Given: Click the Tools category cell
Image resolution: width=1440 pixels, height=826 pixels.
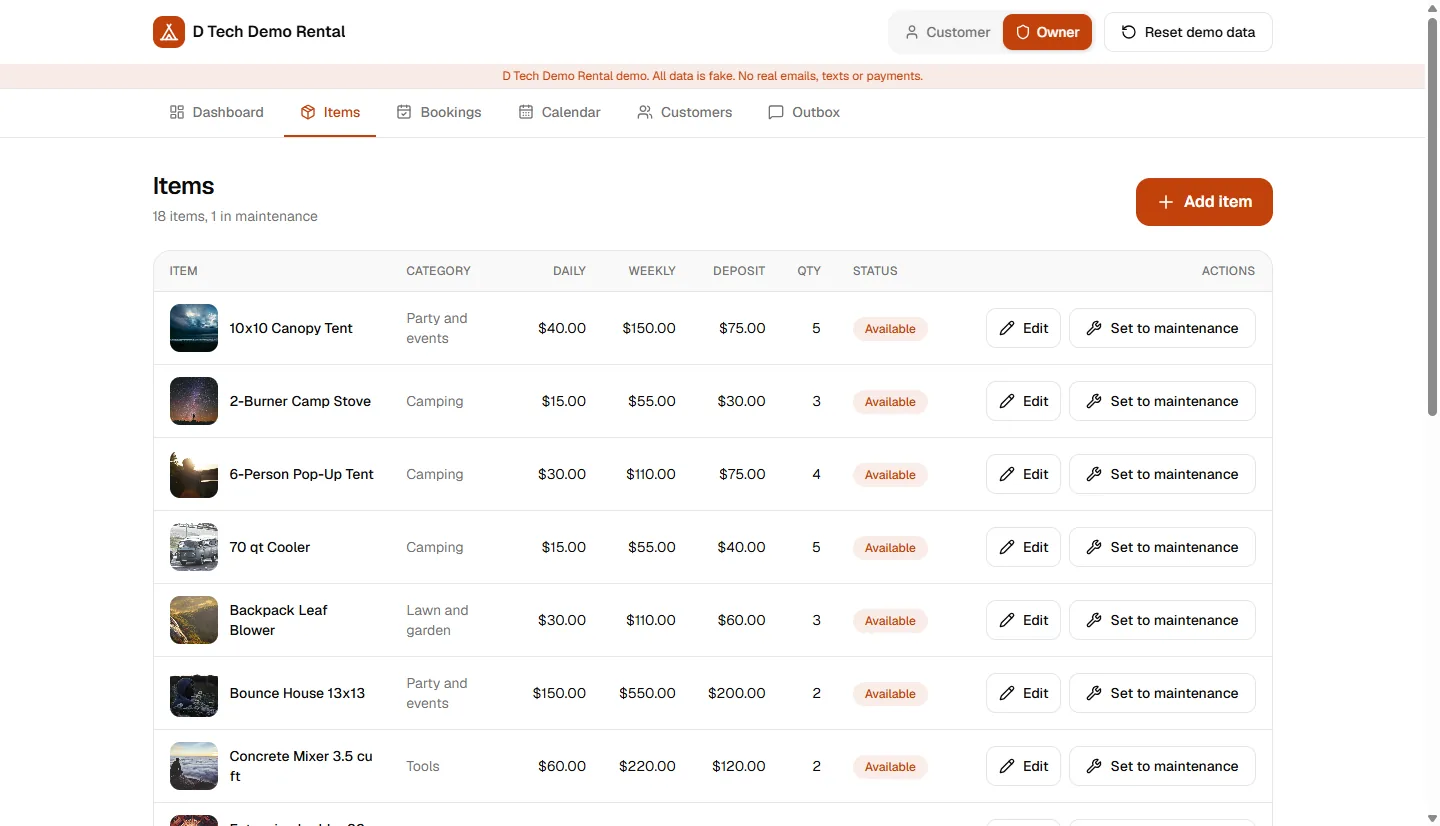Looking at the screenshot, I should point(423,766).
